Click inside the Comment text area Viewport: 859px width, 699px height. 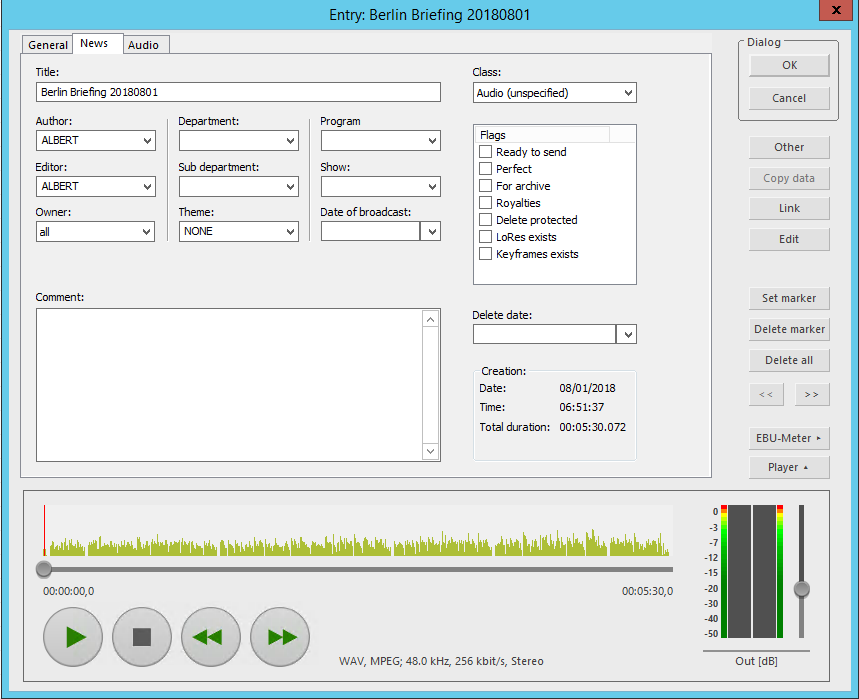click(228, 385)
